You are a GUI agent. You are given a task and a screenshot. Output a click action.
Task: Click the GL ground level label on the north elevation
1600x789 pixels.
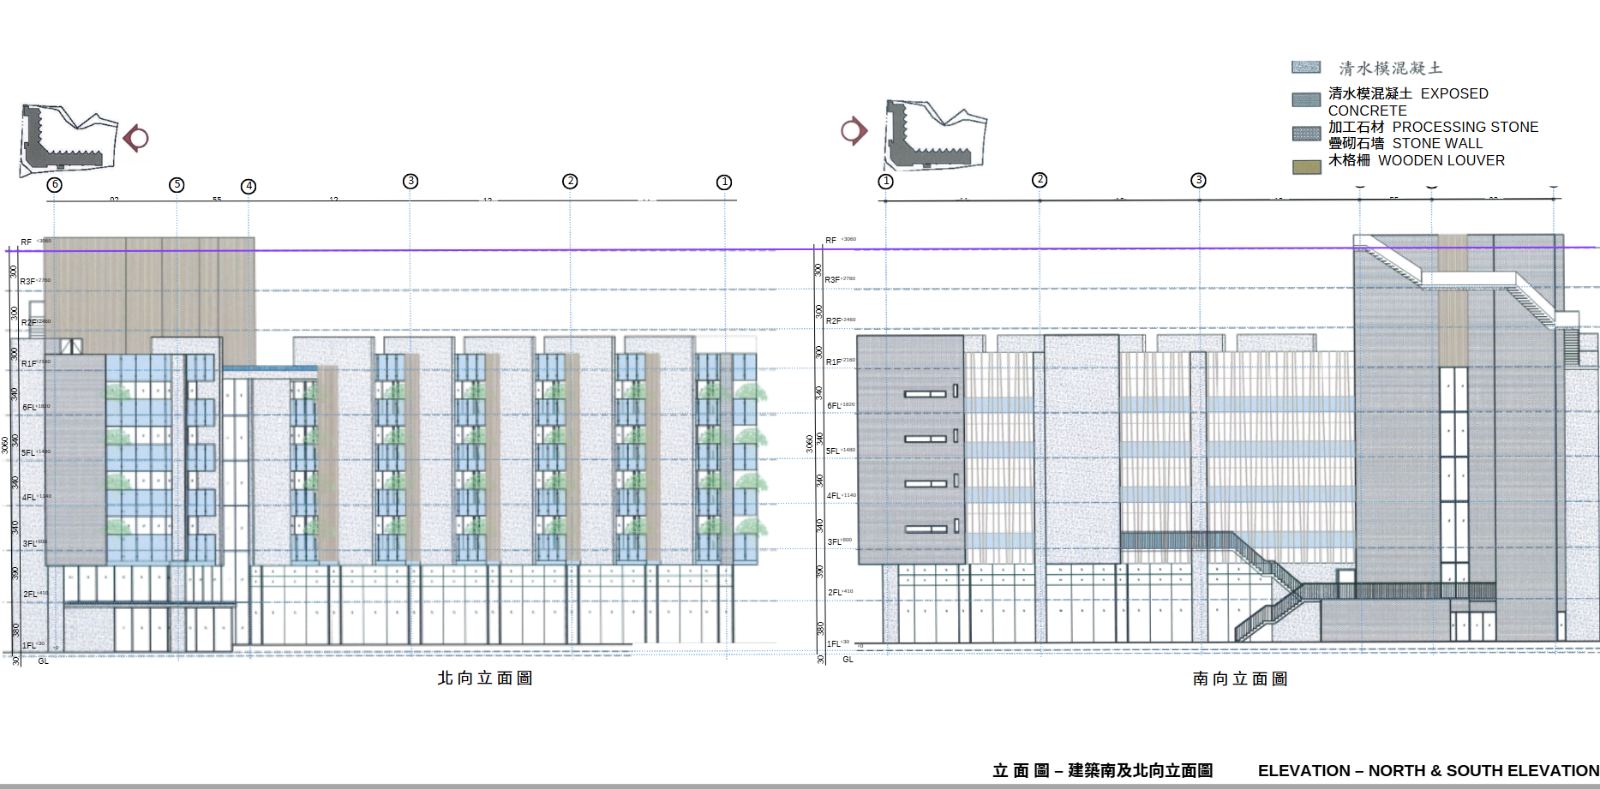coord(43,661)
